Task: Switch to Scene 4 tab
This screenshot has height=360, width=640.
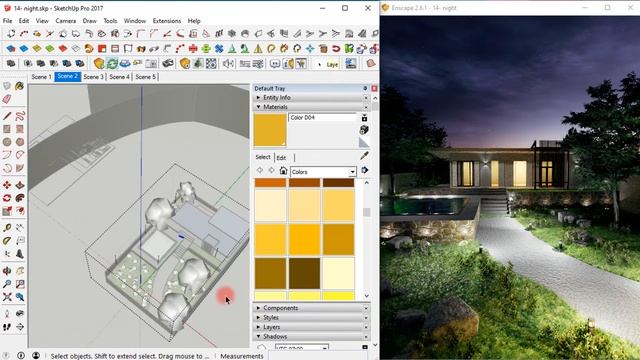Action: point(119,77)
